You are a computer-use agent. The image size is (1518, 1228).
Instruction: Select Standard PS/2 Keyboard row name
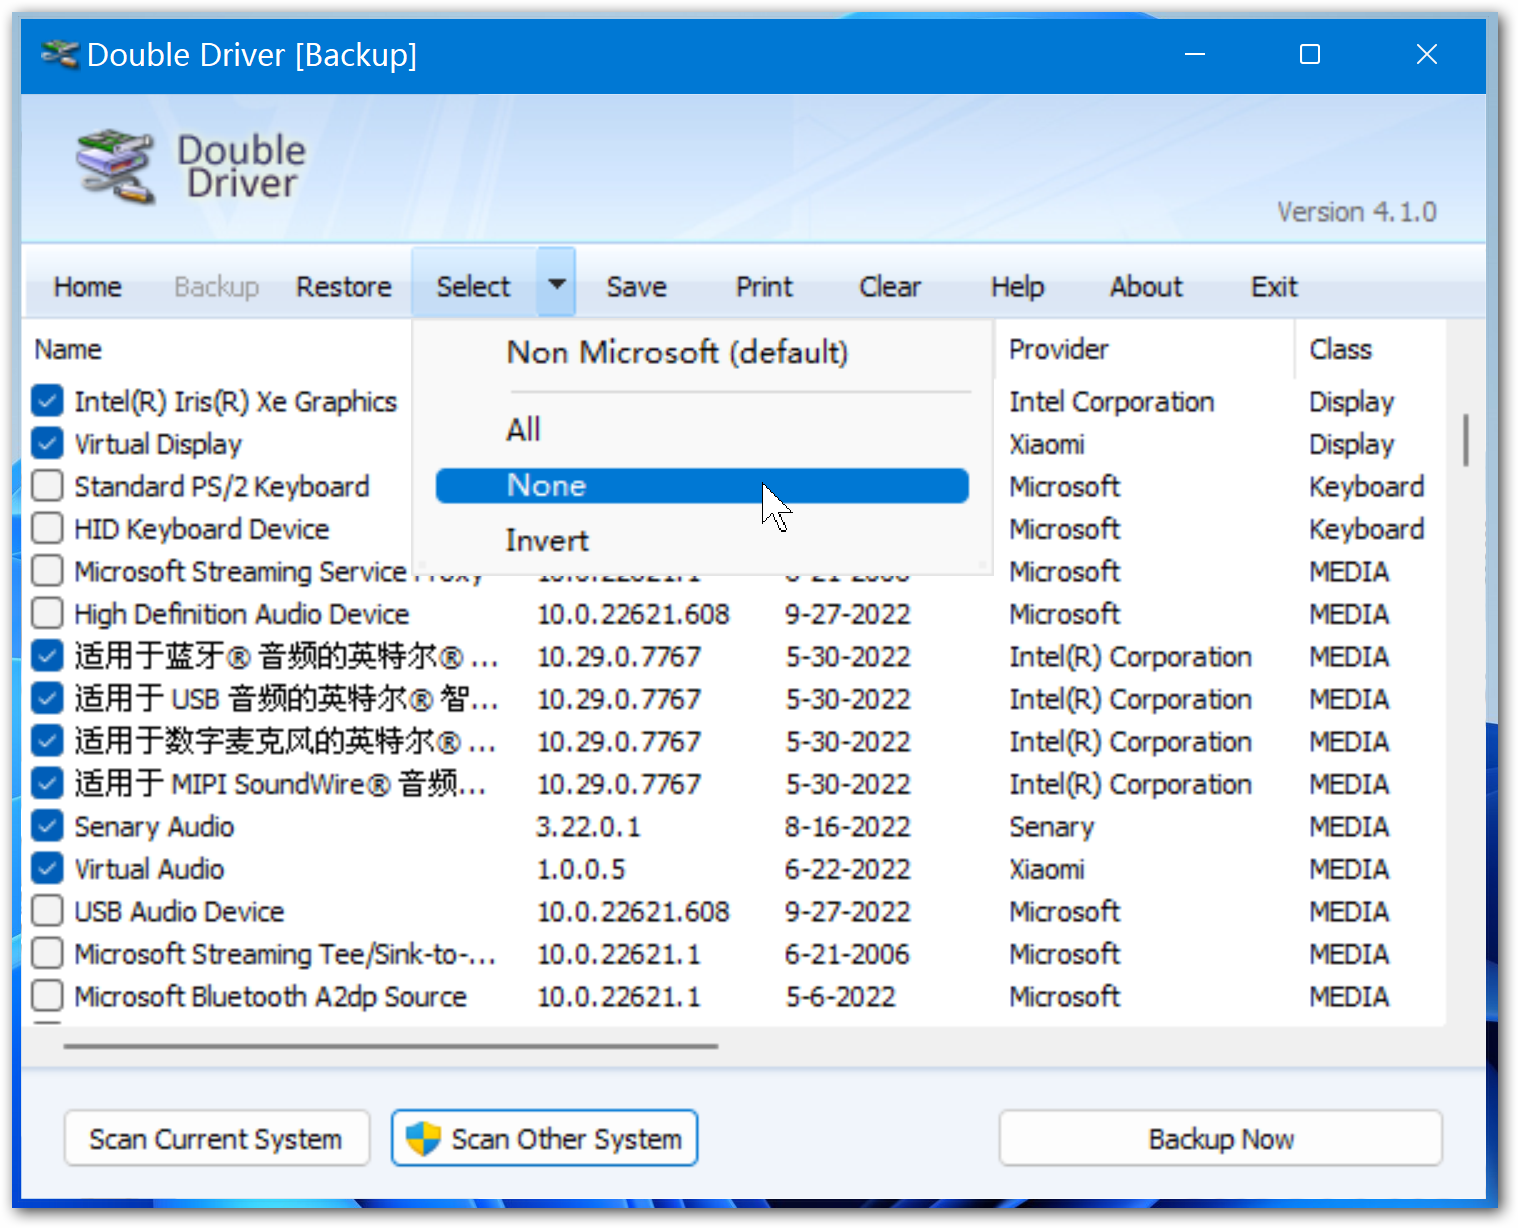(222, 486)
